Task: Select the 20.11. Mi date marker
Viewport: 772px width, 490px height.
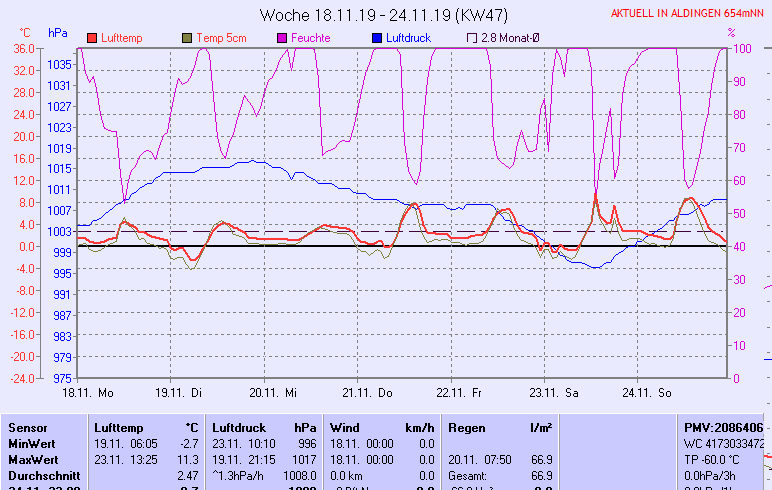Action: point(273,393)
